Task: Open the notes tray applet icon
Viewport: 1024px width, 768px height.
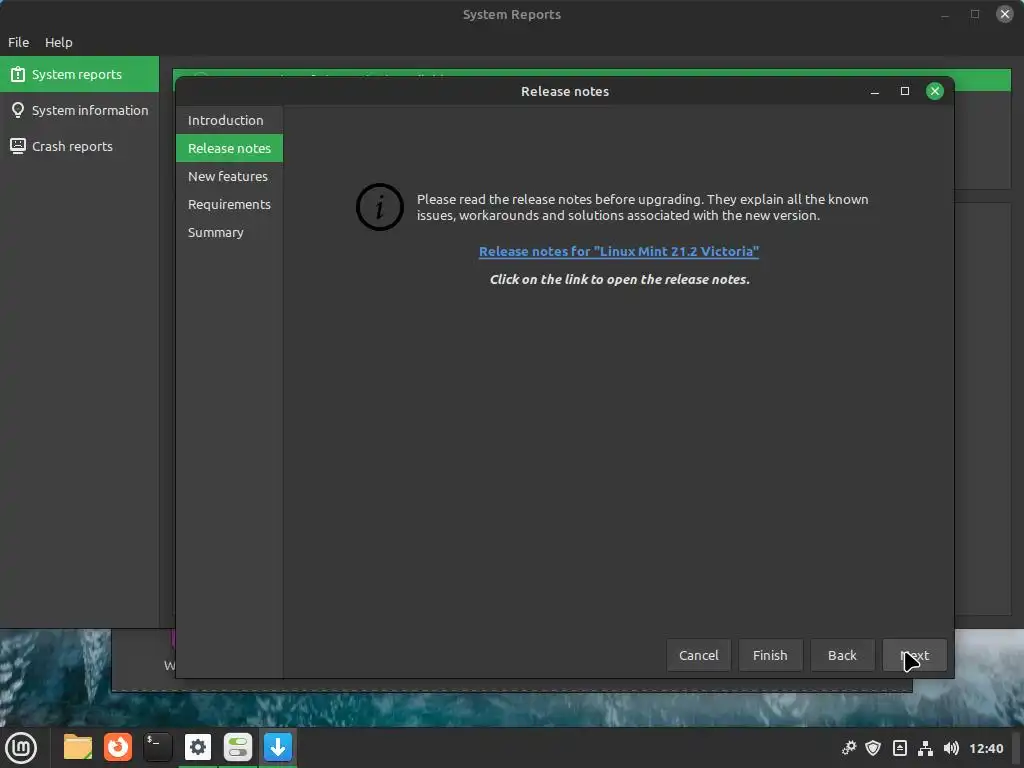Action: 900,748
